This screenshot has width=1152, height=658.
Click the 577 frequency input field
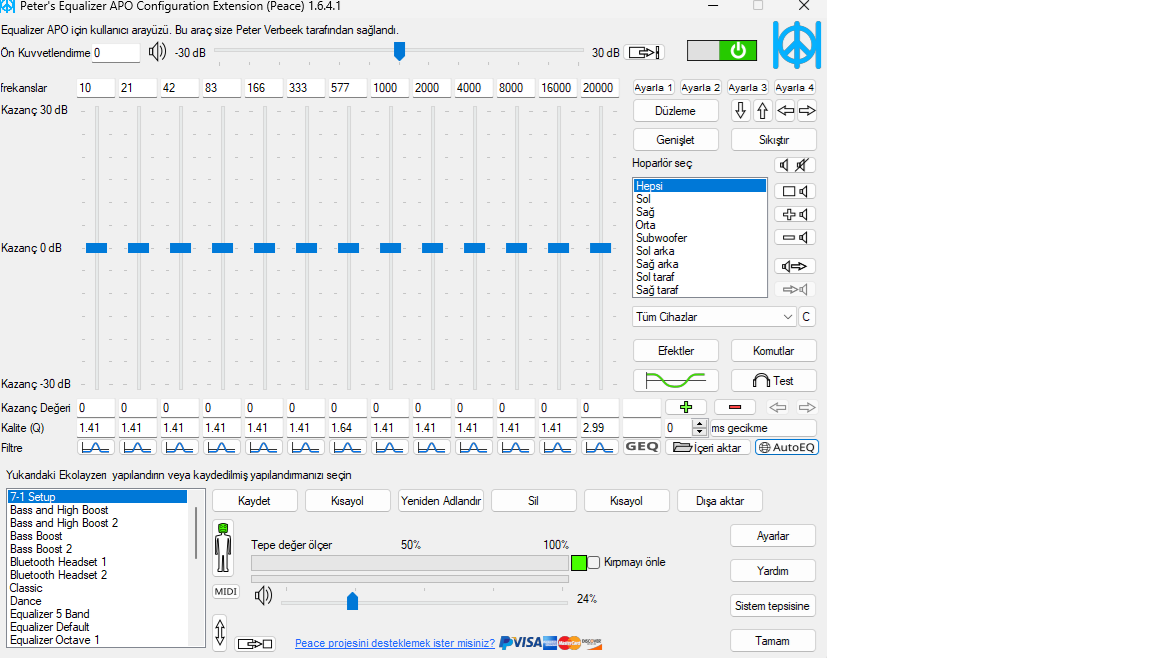(348, 88)
